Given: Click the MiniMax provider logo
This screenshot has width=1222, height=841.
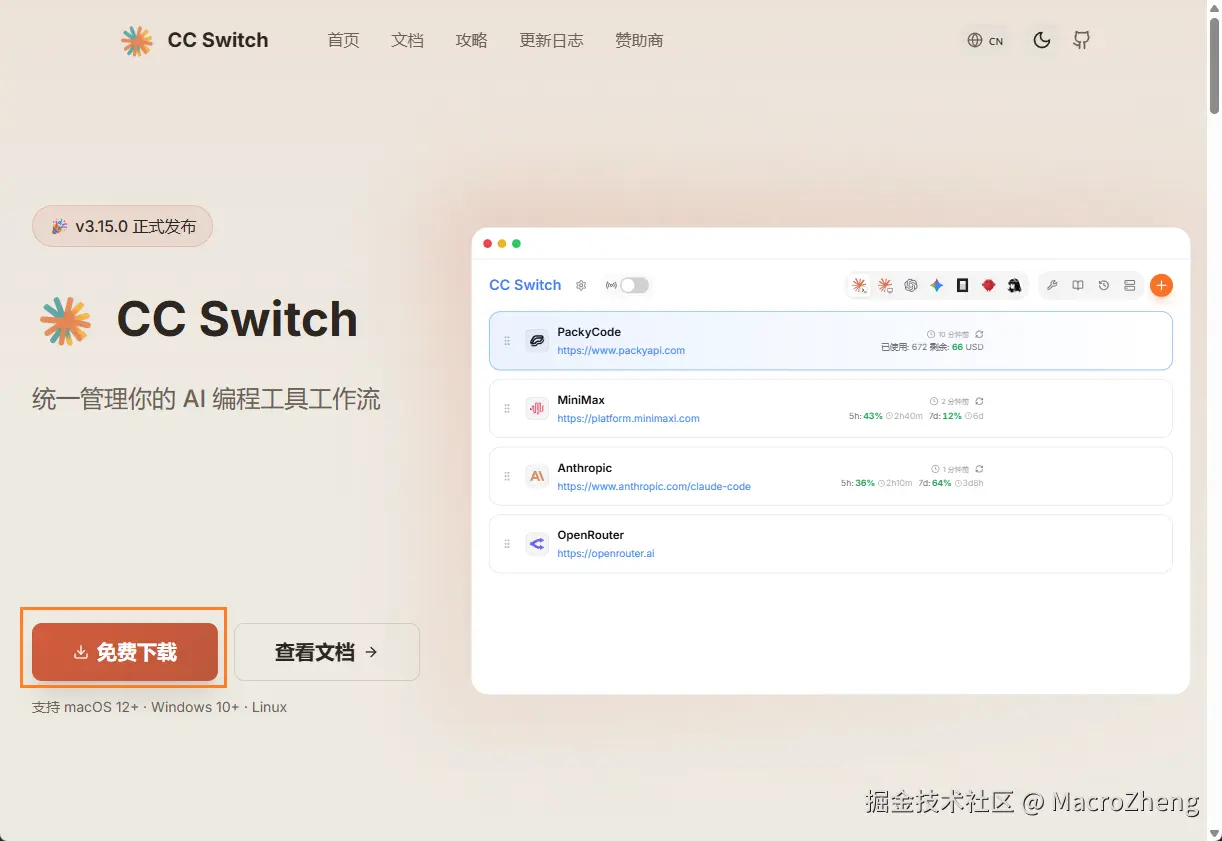Looking at the screenshot, I should coord(537,408).
